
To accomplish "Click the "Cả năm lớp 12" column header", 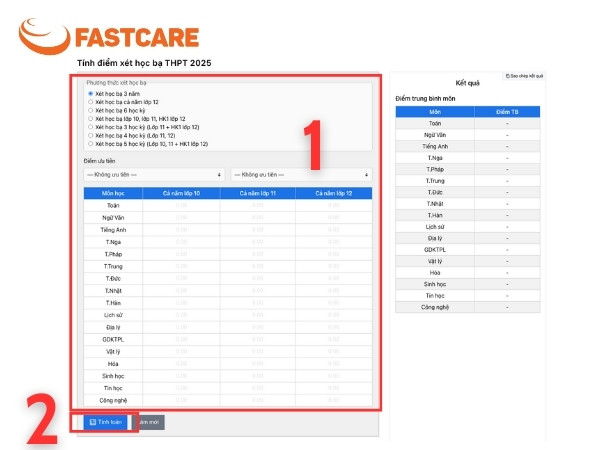I will click(x=334, y=193).
